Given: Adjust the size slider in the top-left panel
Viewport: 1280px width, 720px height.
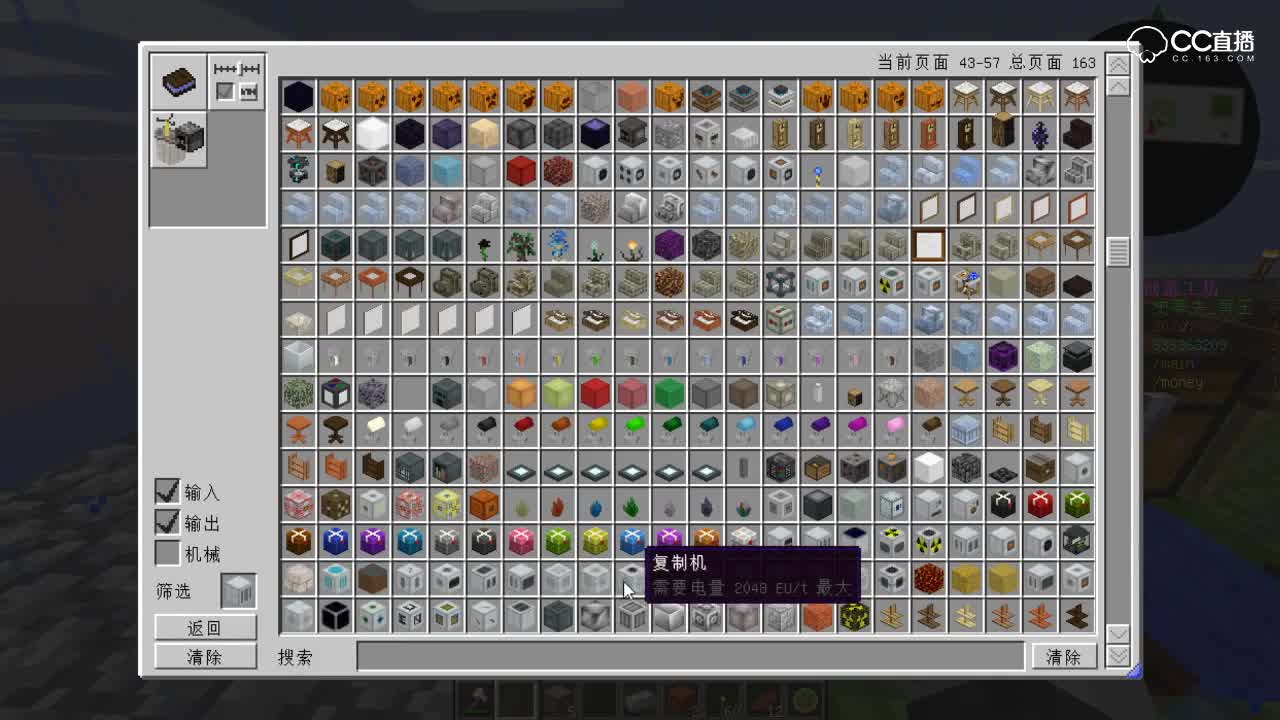Looking at the screenshot, I should (x=237, y=68).
